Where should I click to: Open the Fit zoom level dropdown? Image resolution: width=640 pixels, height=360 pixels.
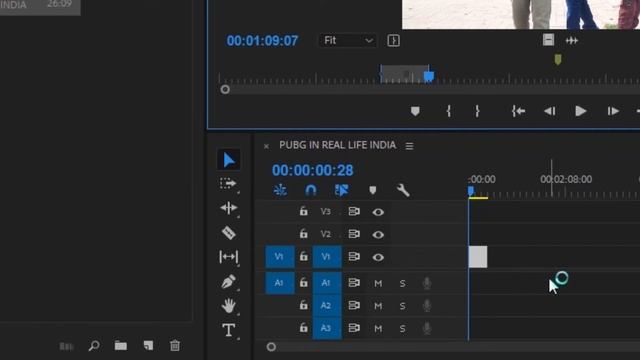(x=348, y=40)
